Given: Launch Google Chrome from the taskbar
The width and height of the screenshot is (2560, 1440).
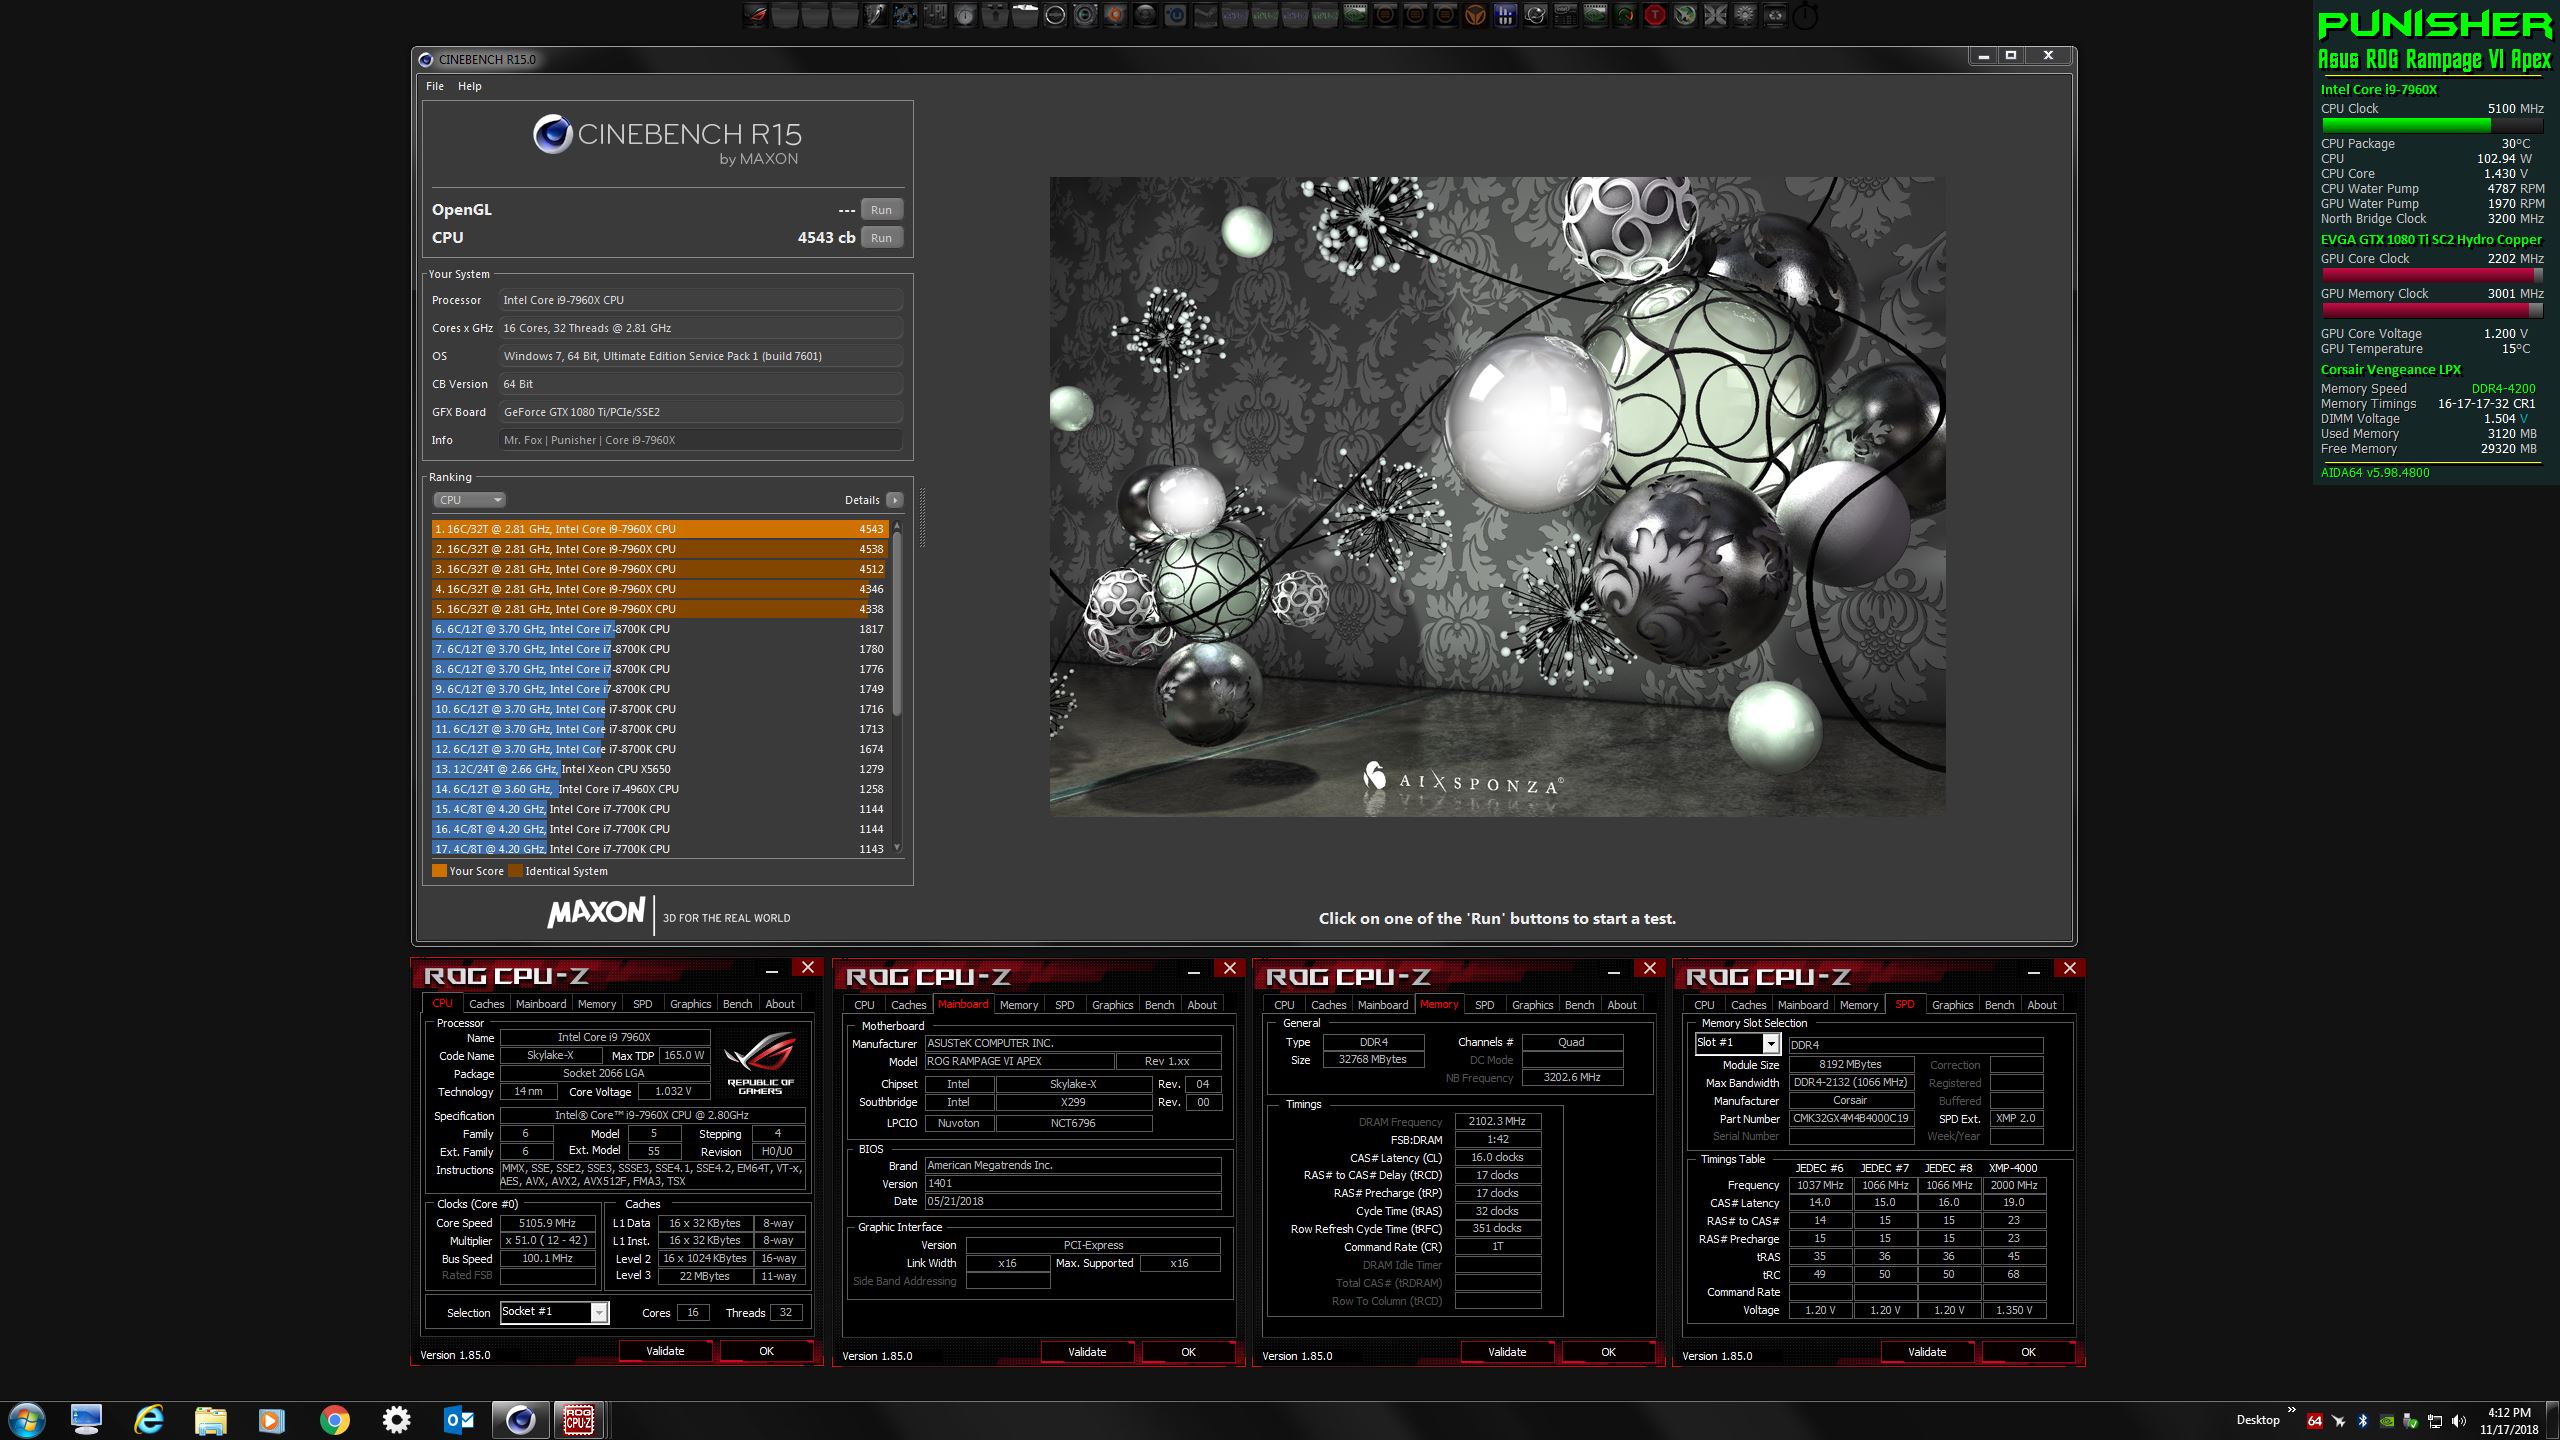Looking at the screenshot, I should (335, 1419).
